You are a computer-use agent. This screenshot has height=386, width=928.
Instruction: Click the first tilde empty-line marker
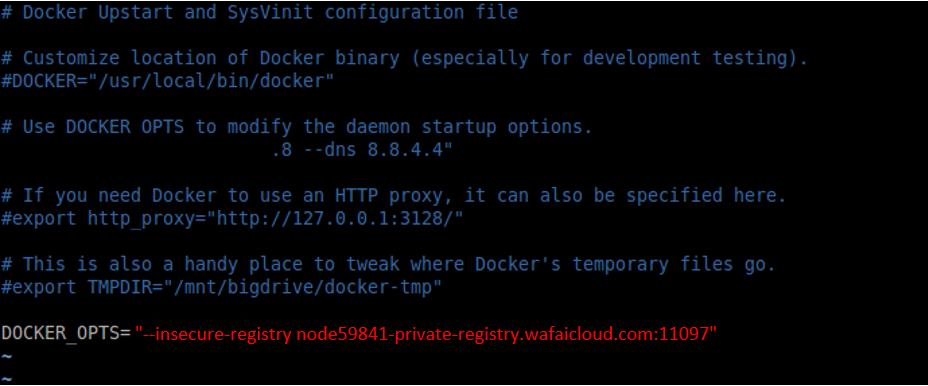tap(6, 357)
